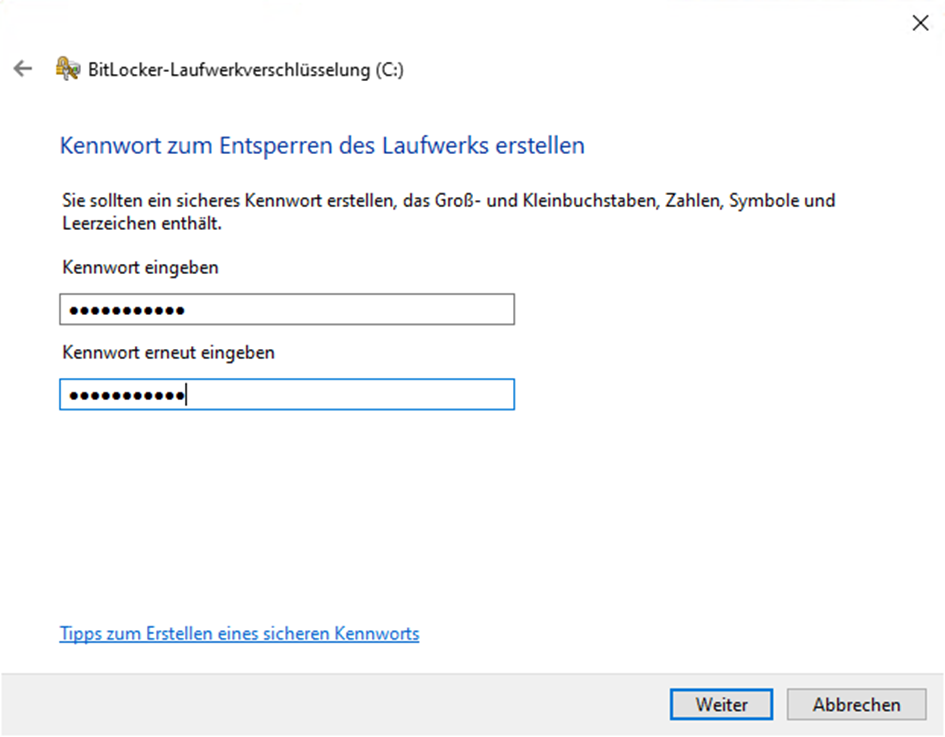Image resolution: width=945 pixels, height=737 pixels.
Task: Click empty white area below the password fields
Action: [x=470, y=512]
